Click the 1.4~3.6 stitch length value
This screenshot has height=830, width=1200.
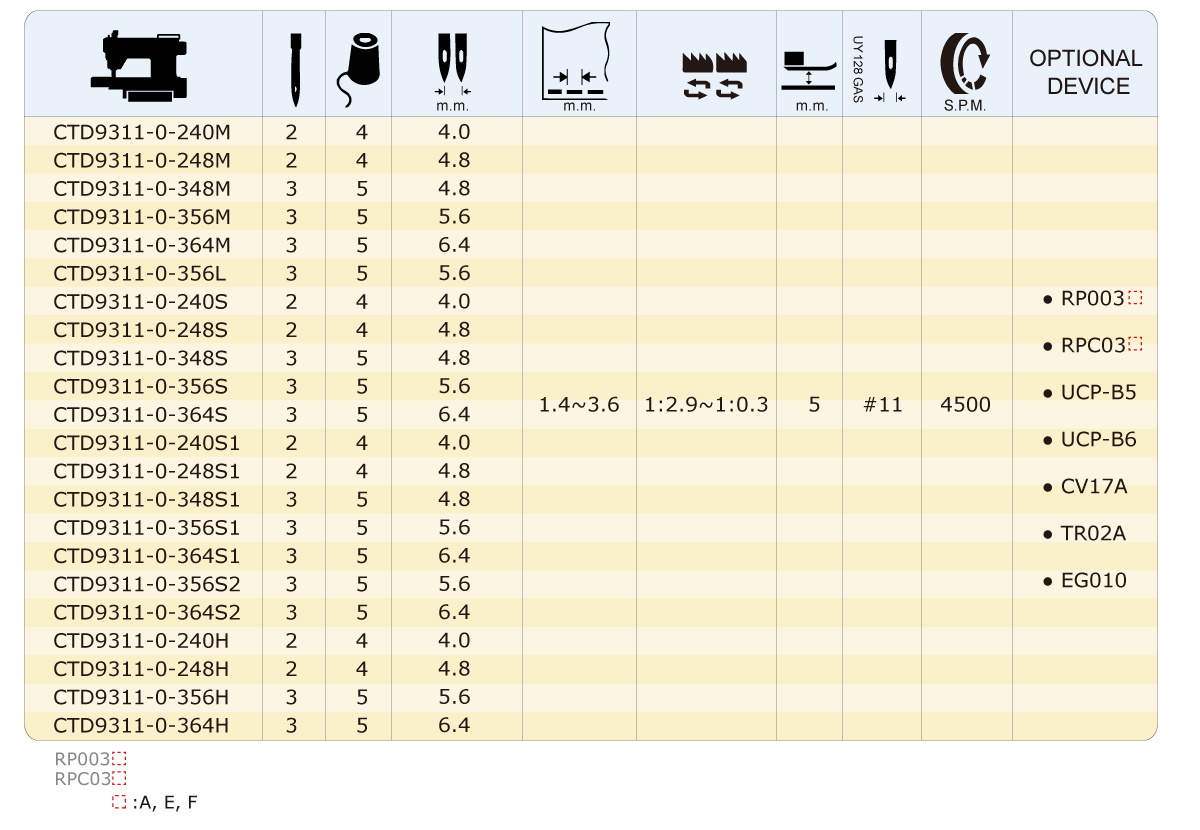(x=579, y=405)
